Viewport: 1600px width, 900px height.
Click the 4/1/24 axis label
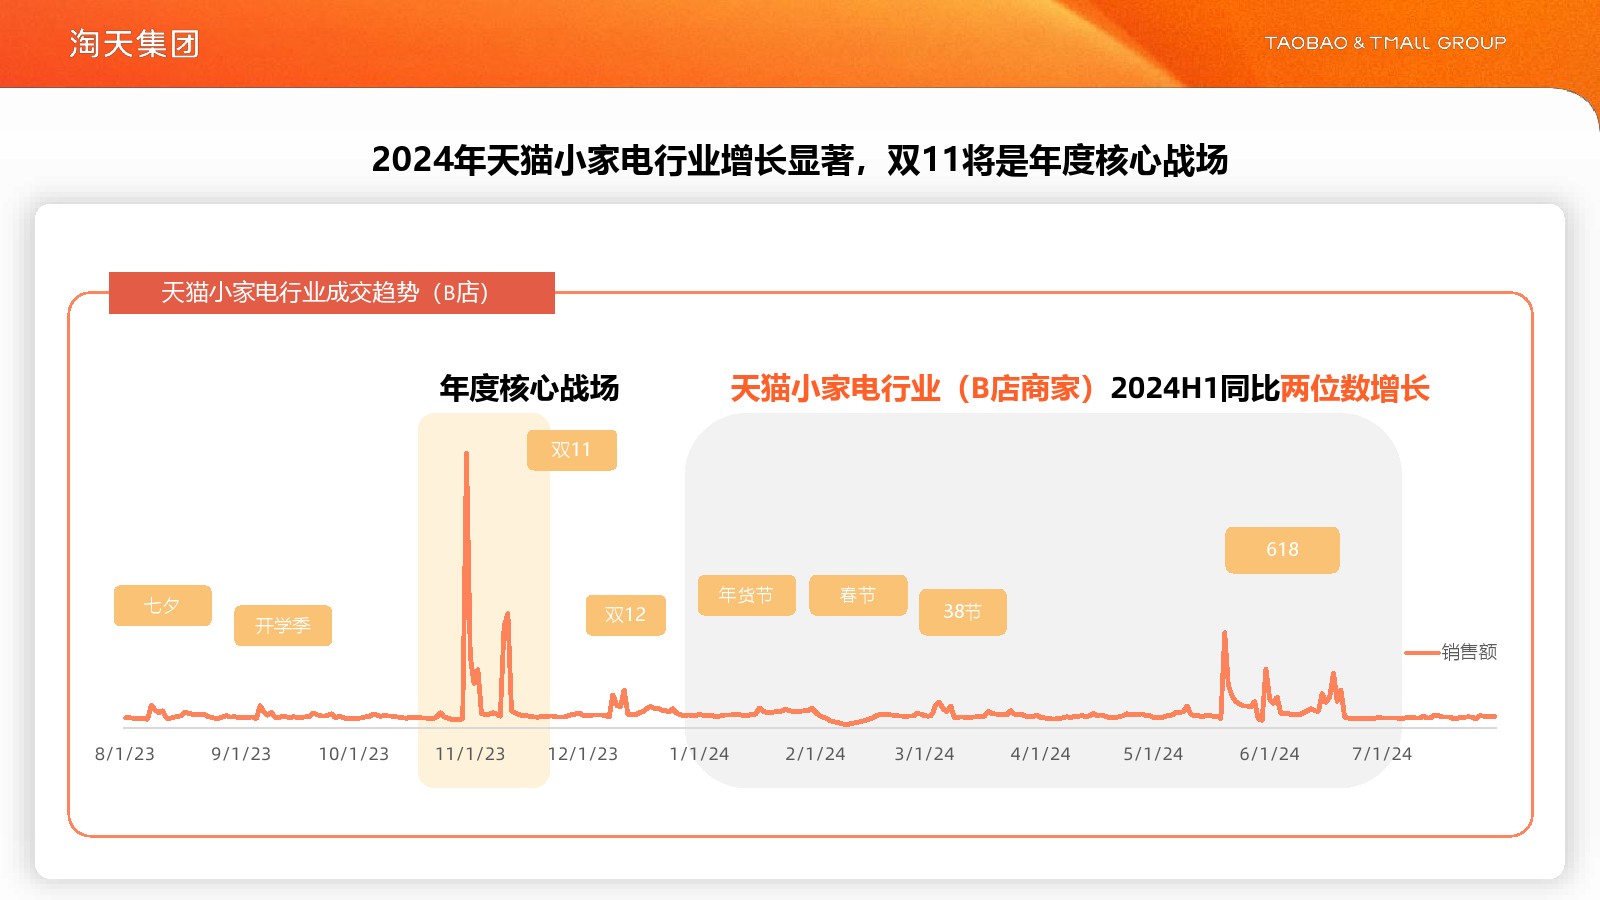click(1040, 754)
